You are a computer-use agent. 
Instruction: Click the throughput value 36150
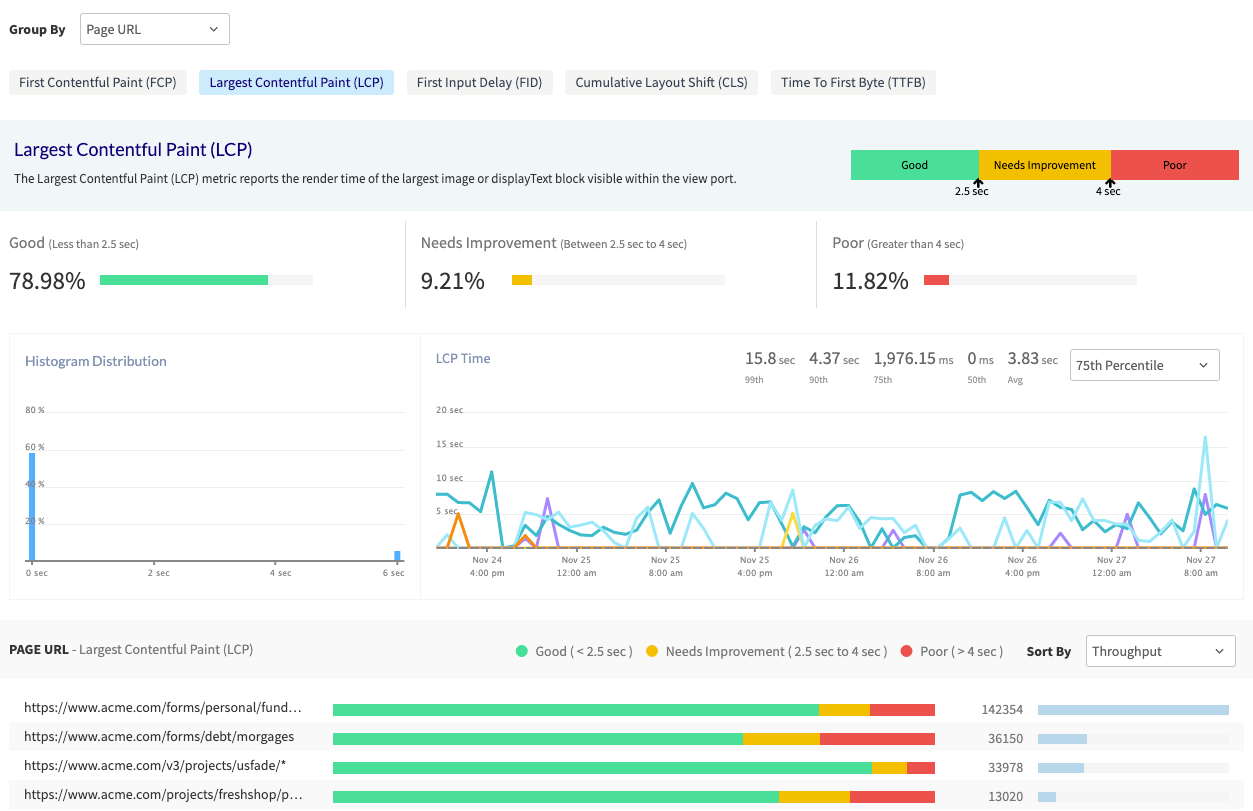tap(1005, 738)
